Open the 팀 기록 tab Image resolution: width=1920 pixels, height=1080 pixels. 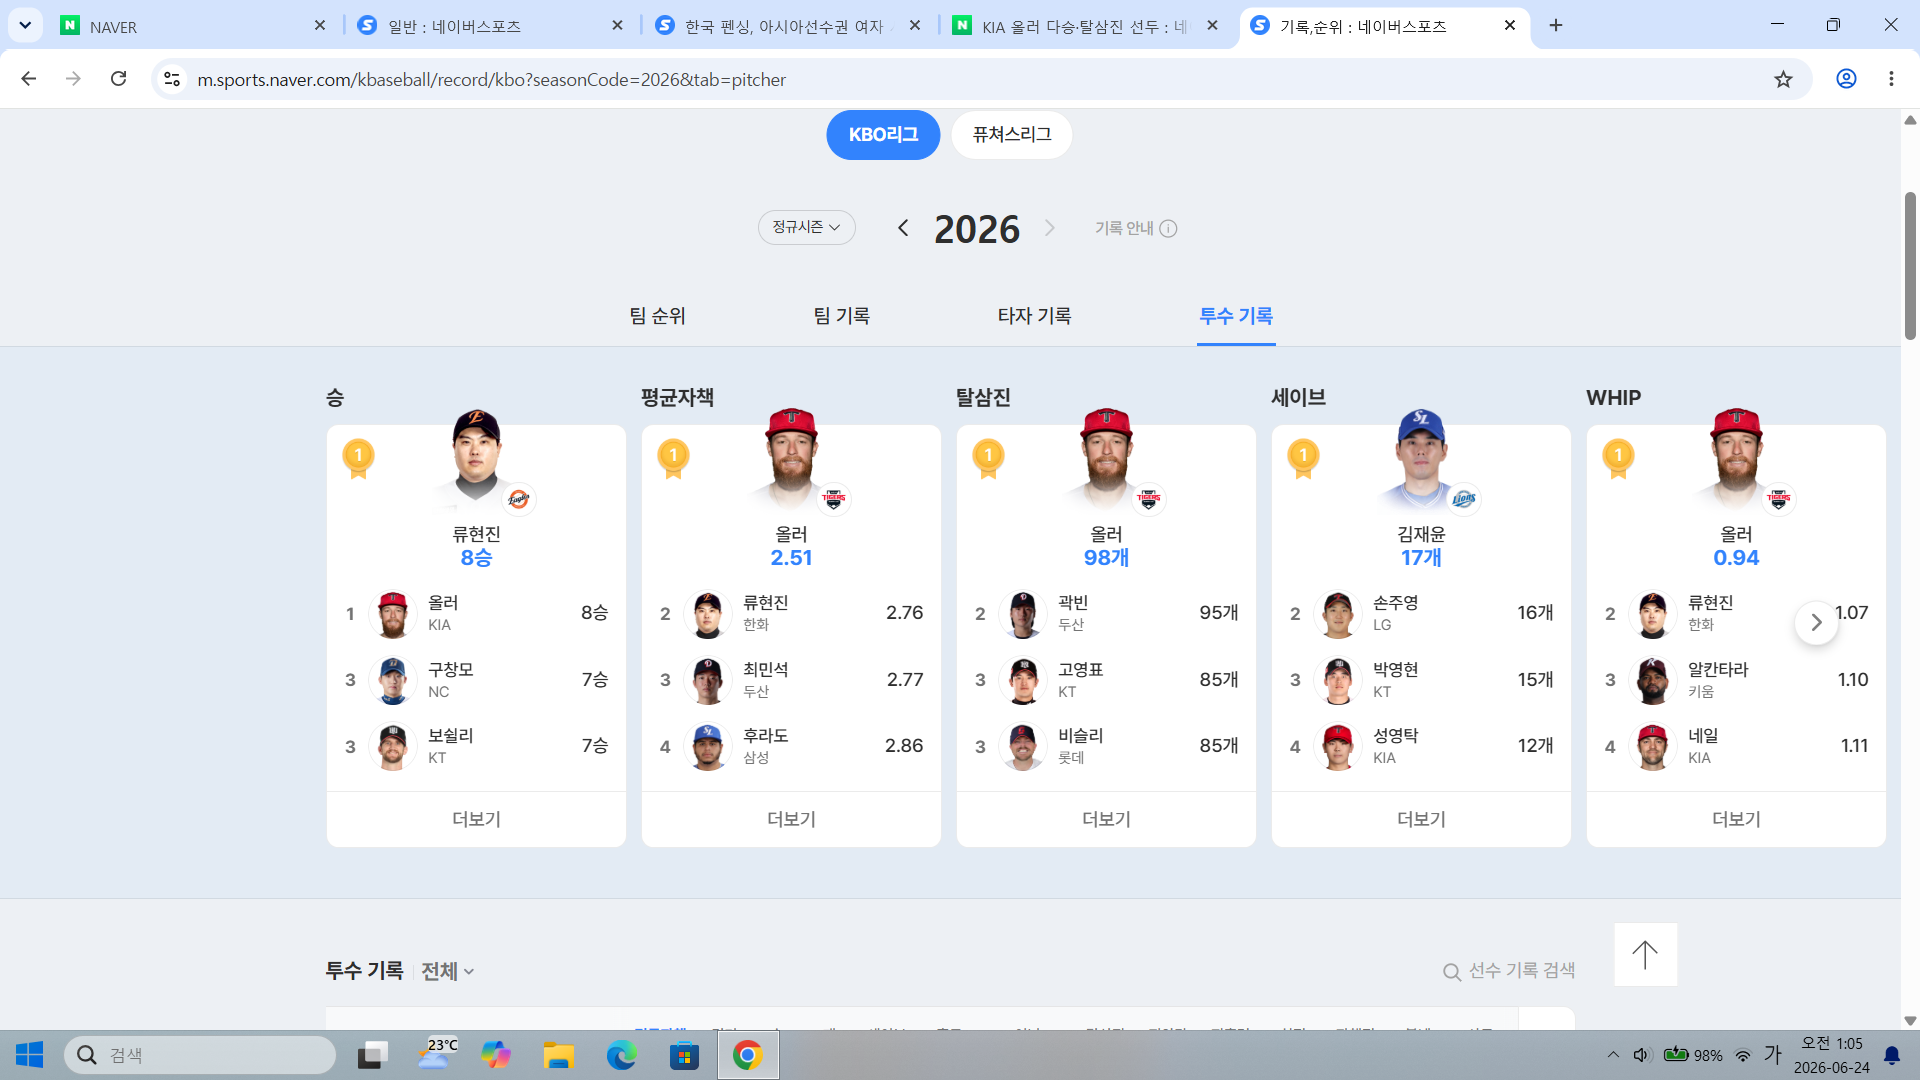click(x=842, y=316)
